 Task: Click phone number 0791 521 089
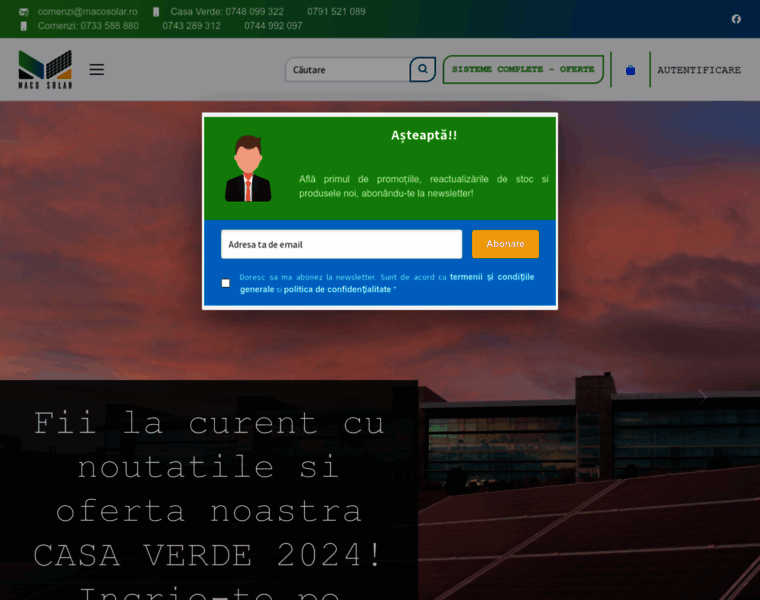[336, 12]
